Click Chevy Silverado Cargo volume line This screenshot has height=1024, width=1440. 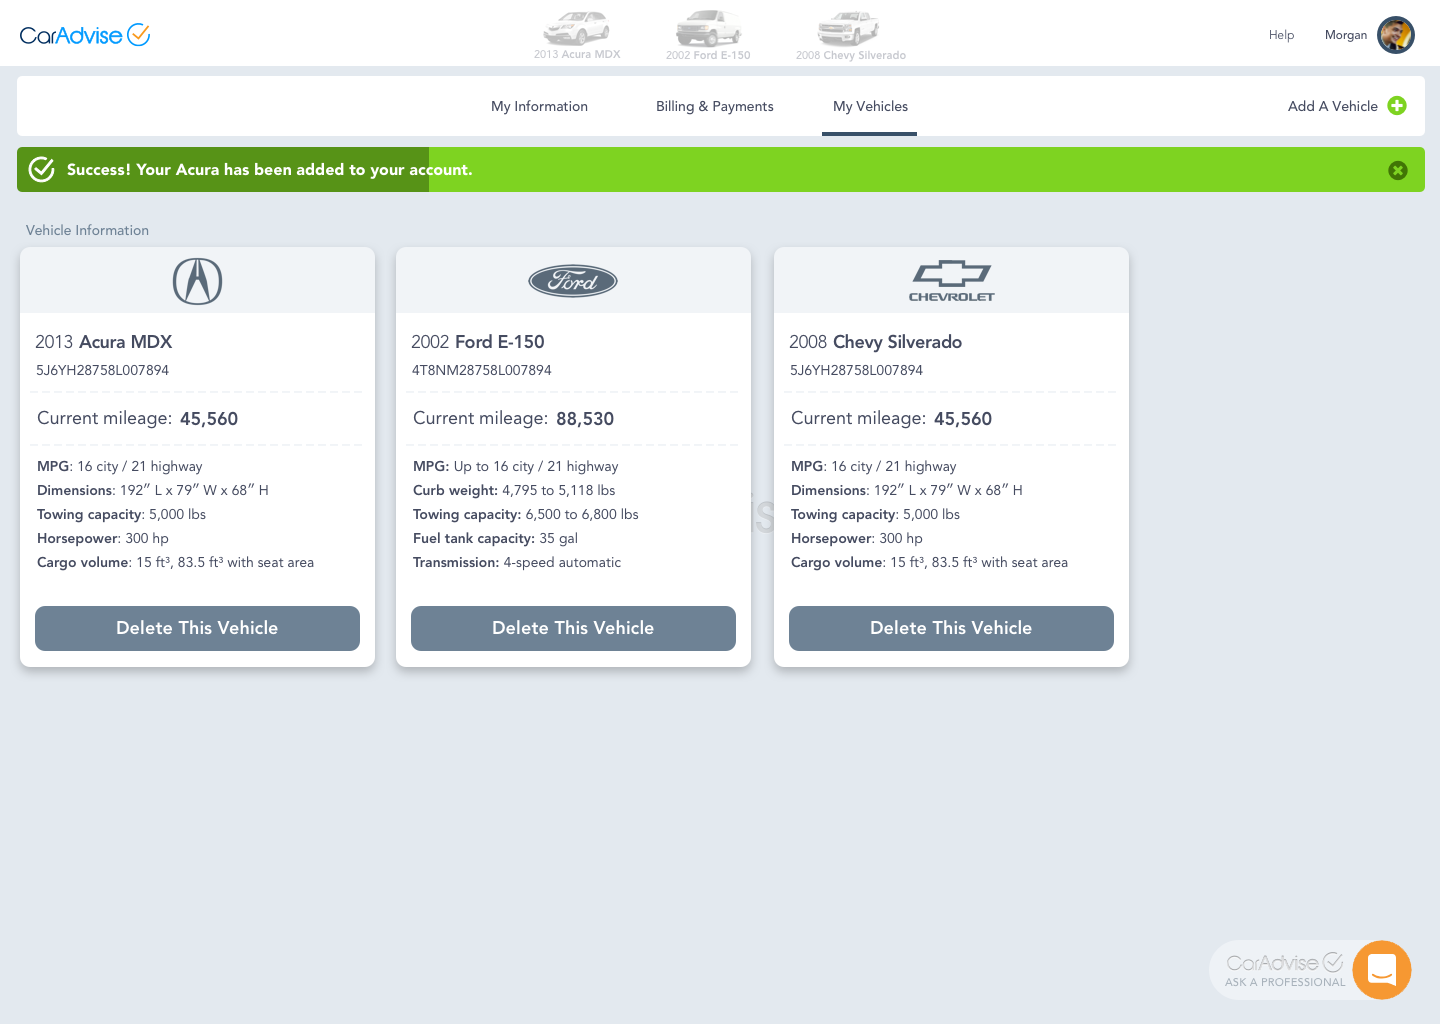click(x=929, y=562)
